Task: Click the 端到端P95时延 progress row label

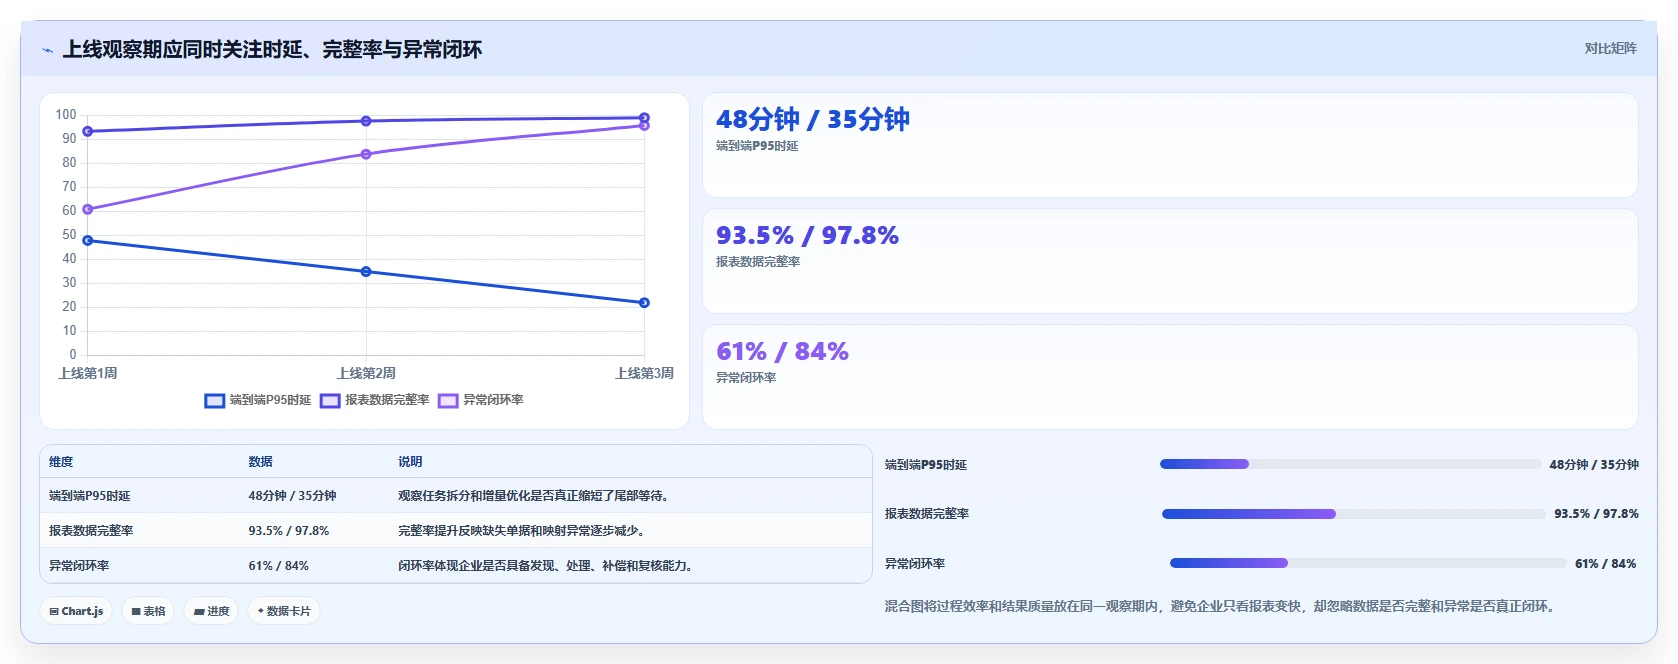Action: pyautogui.click(x=926, y=465)
